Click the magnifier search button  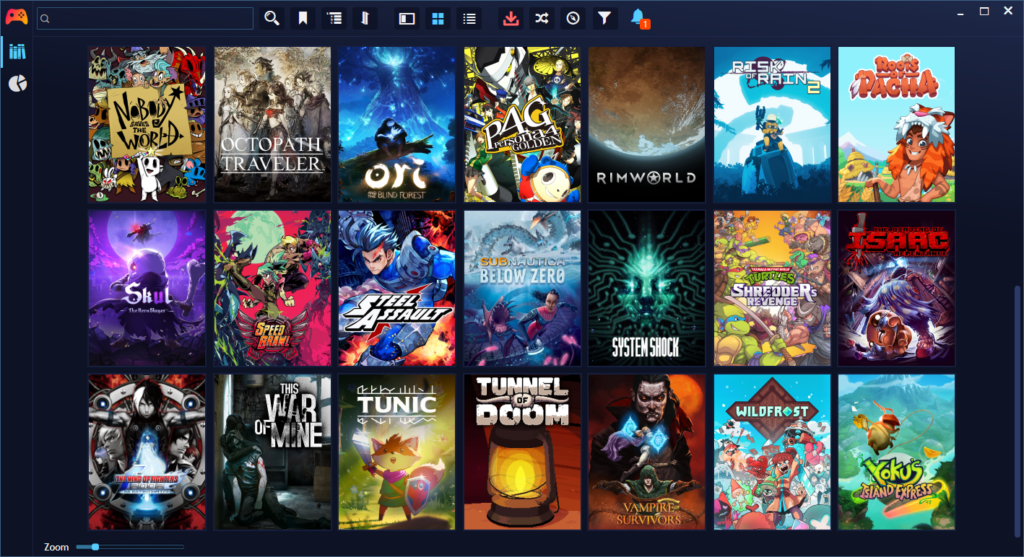(272, 18)
